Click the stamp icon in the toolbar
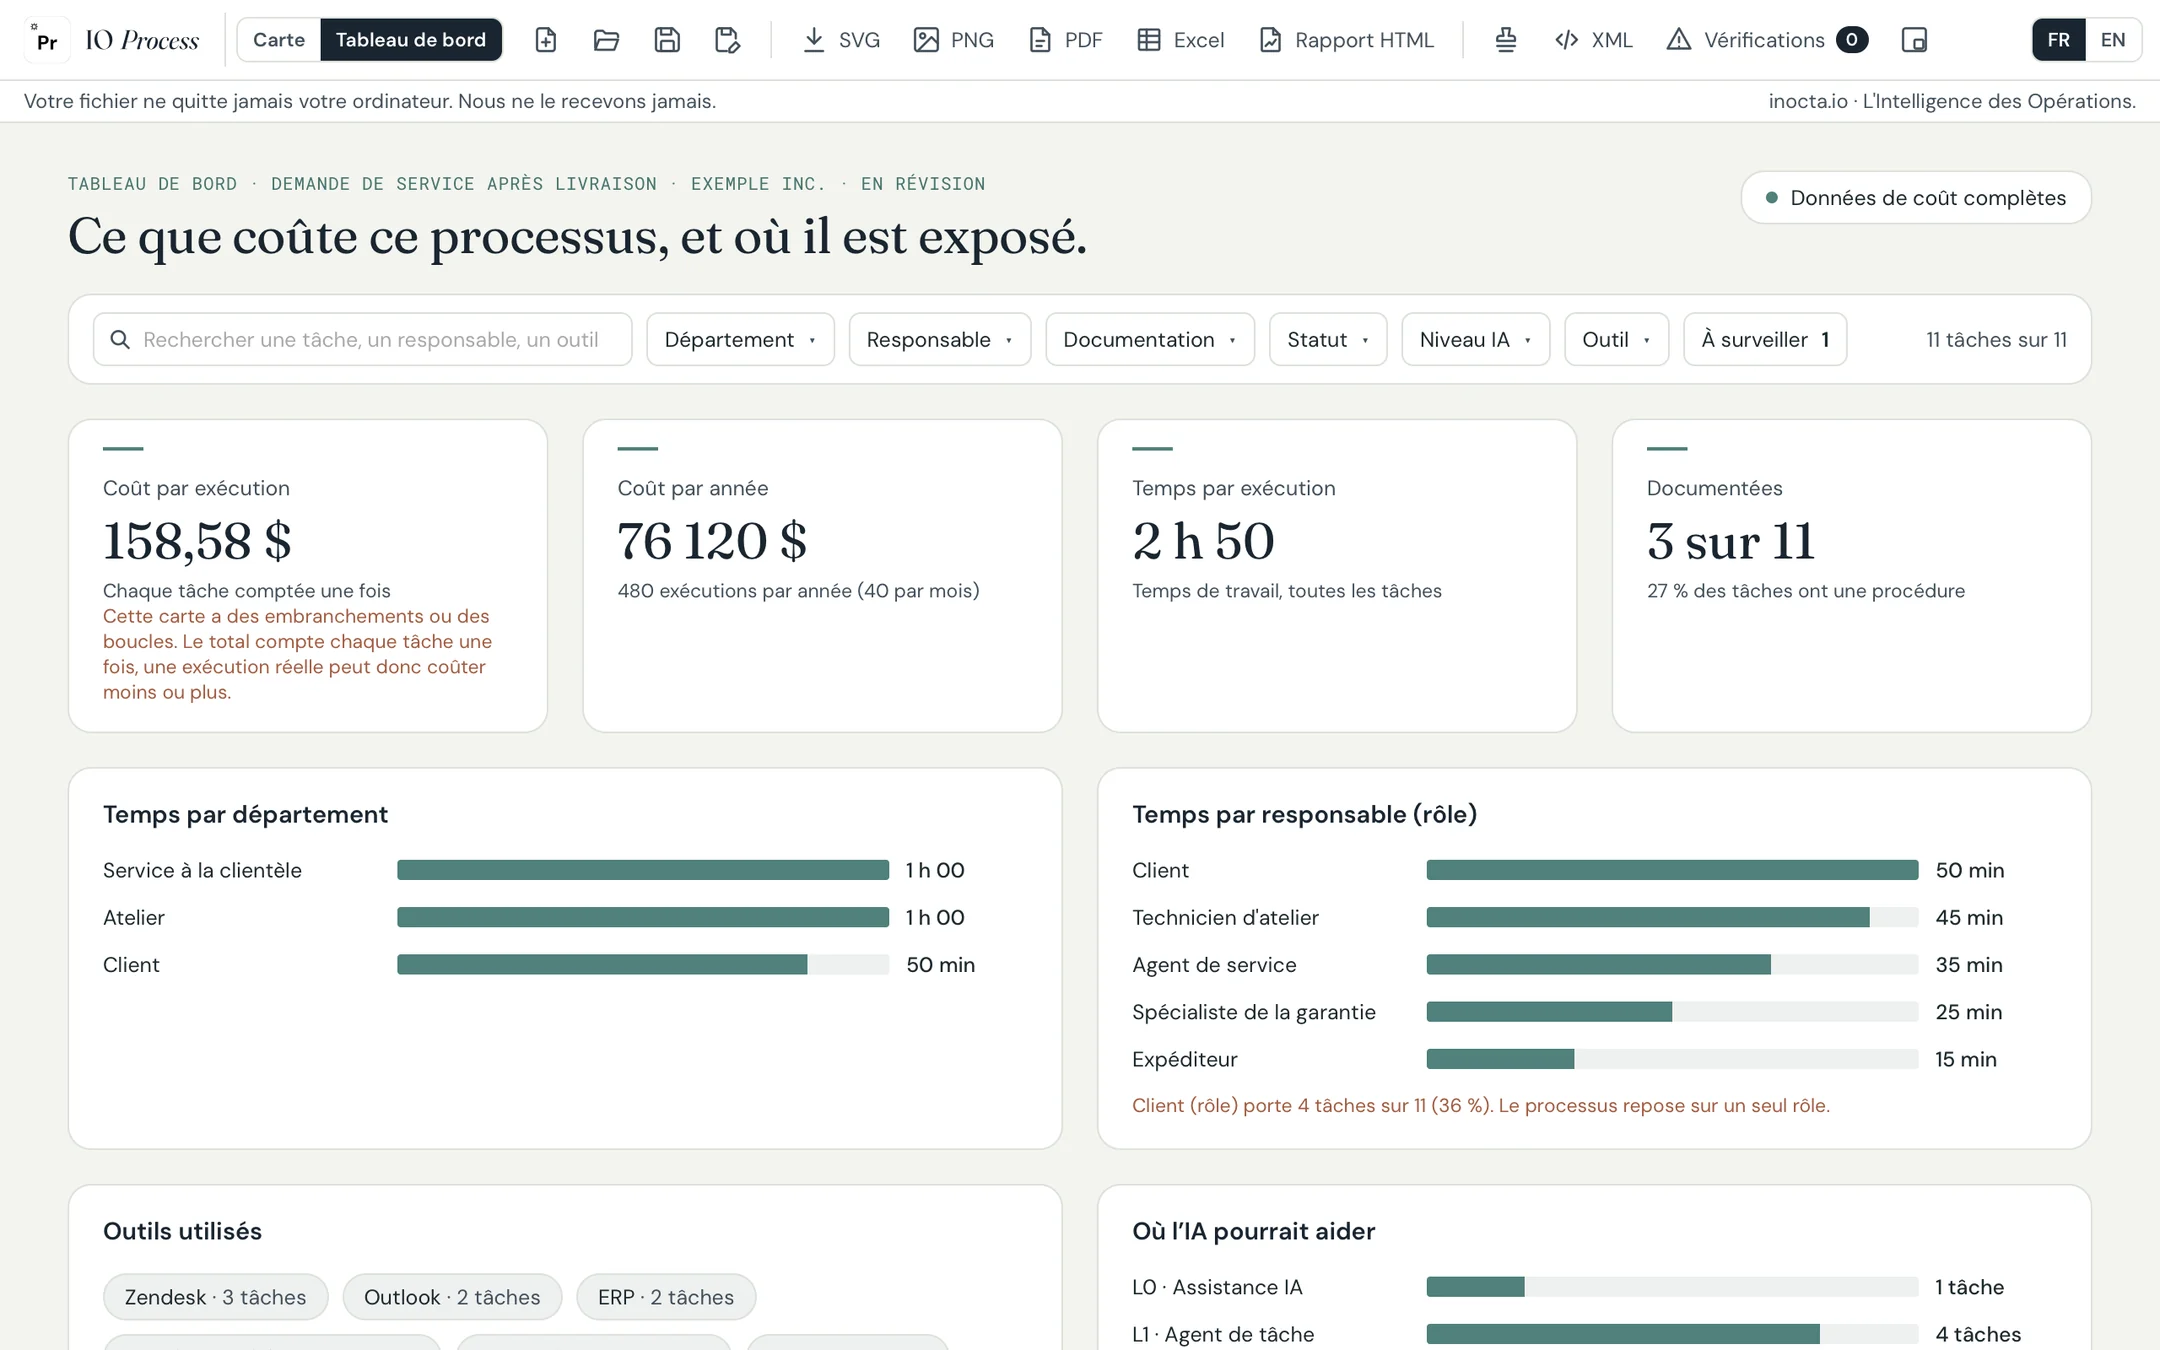This screenshot has width=2160, height=1350. coord(1505,40)
